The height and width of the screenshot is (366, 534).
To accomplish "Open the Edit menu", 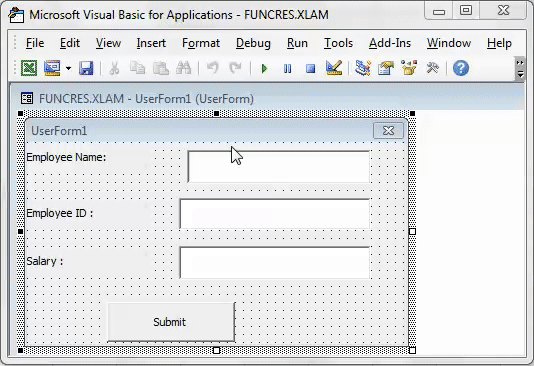I will (x=70, y=43).
